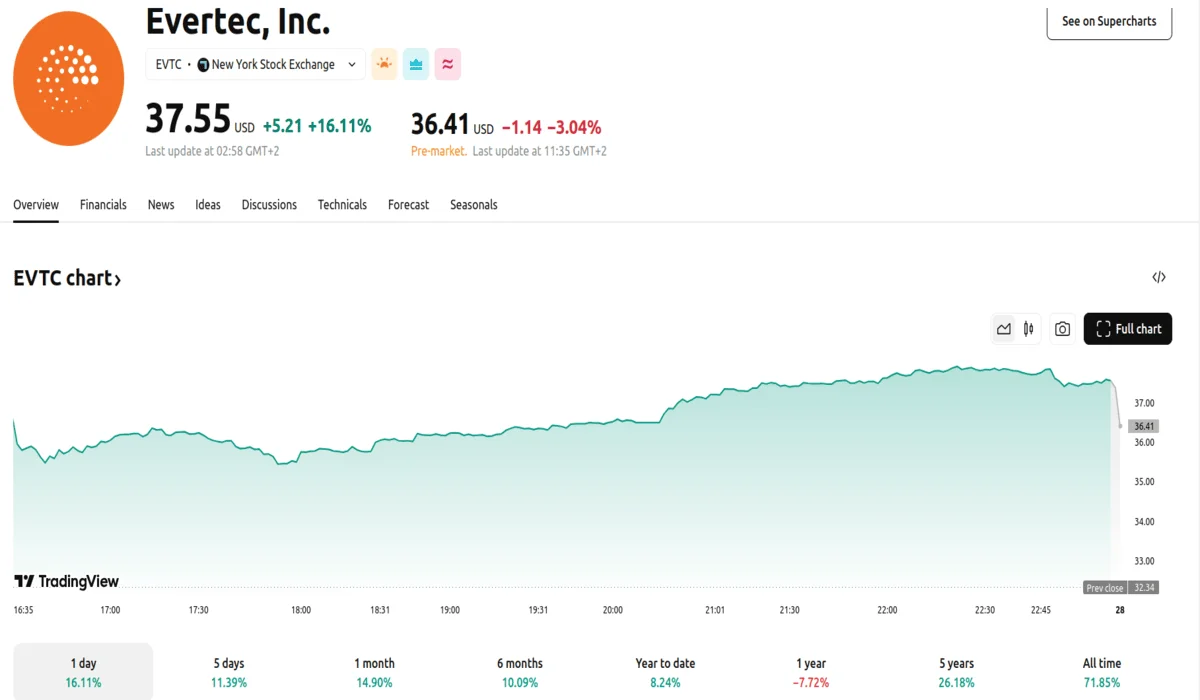Switch chart to area style
This screenshot has height=700, width=1200.
(1004, 329)
